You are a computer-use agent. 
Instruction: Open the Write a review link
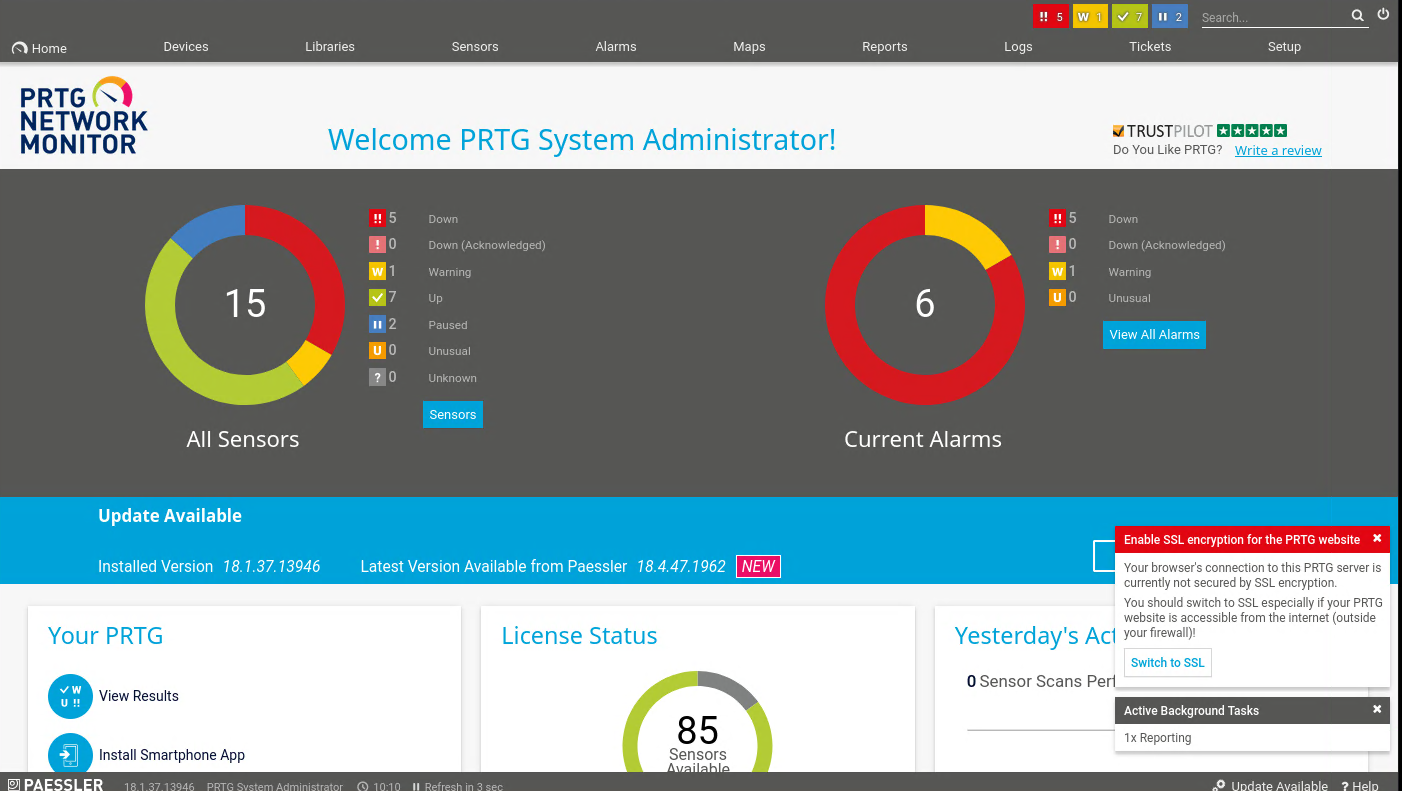(1278, 150)
